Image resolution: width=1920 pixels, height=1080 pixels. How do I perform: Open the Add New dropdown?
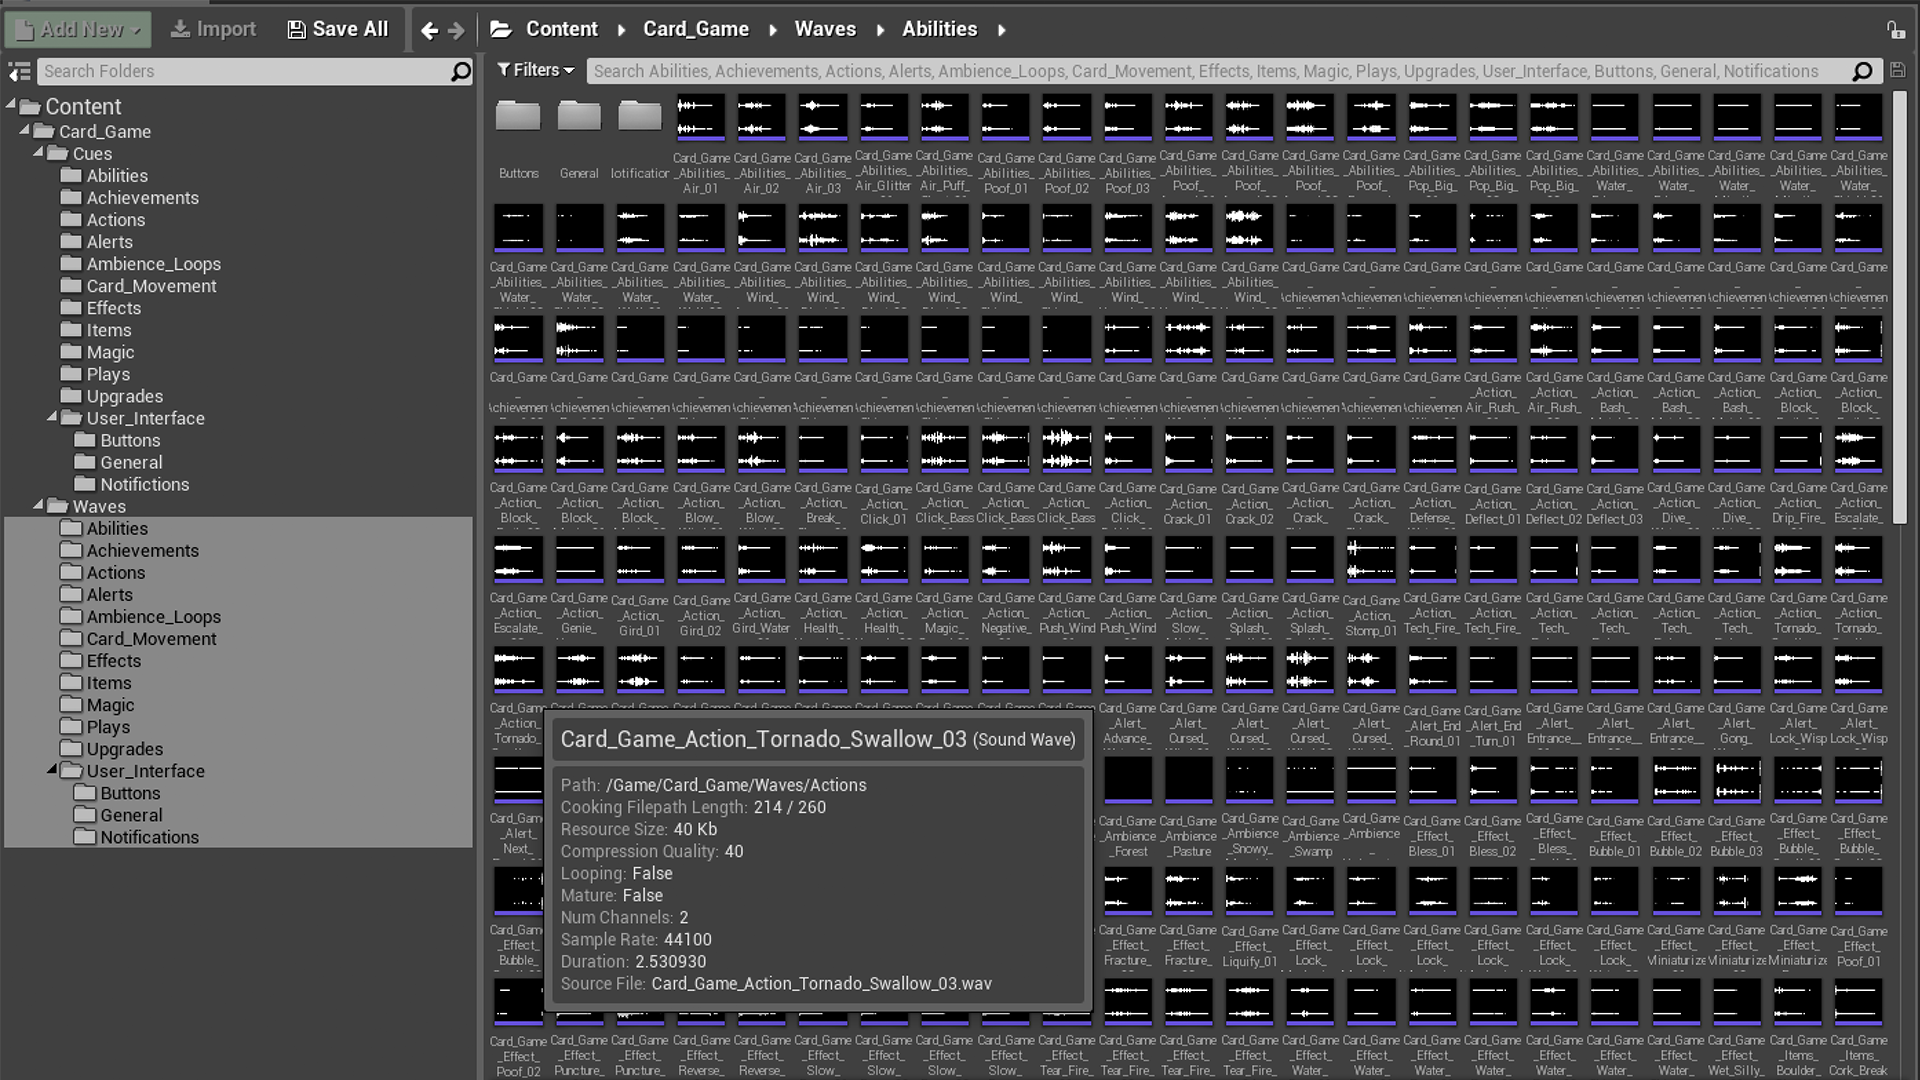(77, 29)
